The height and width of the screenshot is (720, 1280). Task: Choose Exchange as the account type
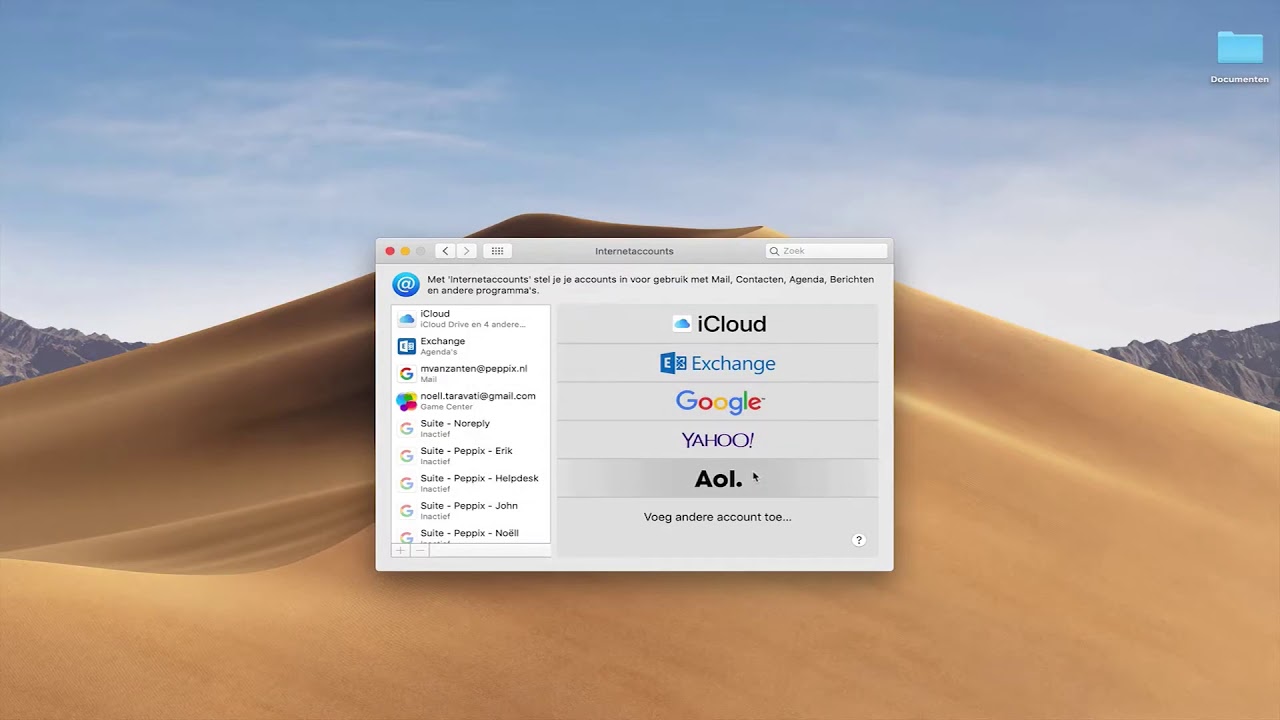pyautogui.click(x=718, y=363)
